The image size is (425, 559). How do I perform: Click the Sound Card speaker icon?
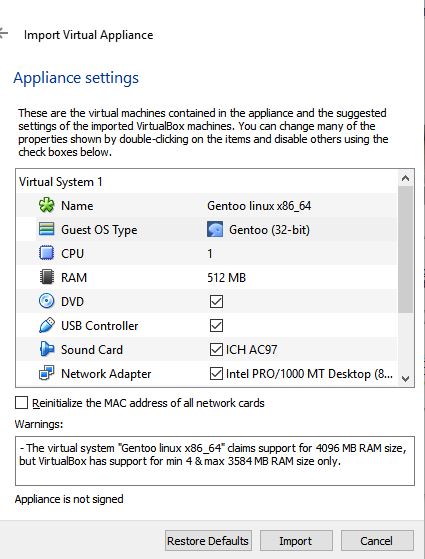tap(46, 349)
